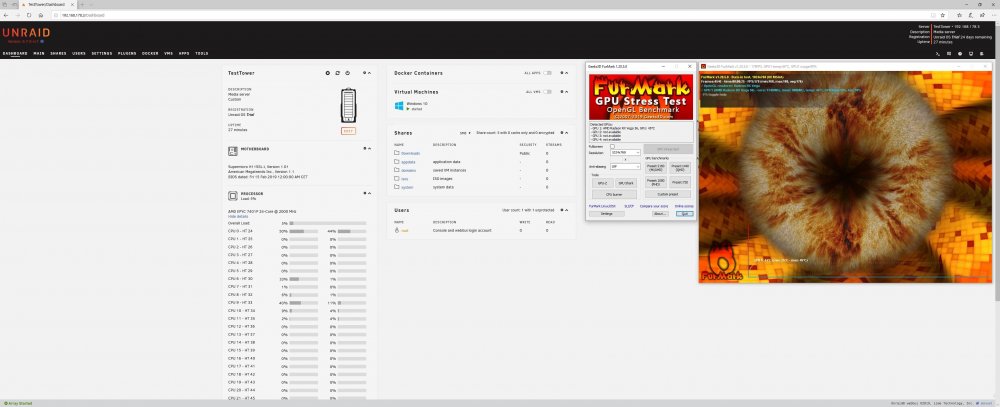Click the power-off icon in TestTower card

point(348,73)
